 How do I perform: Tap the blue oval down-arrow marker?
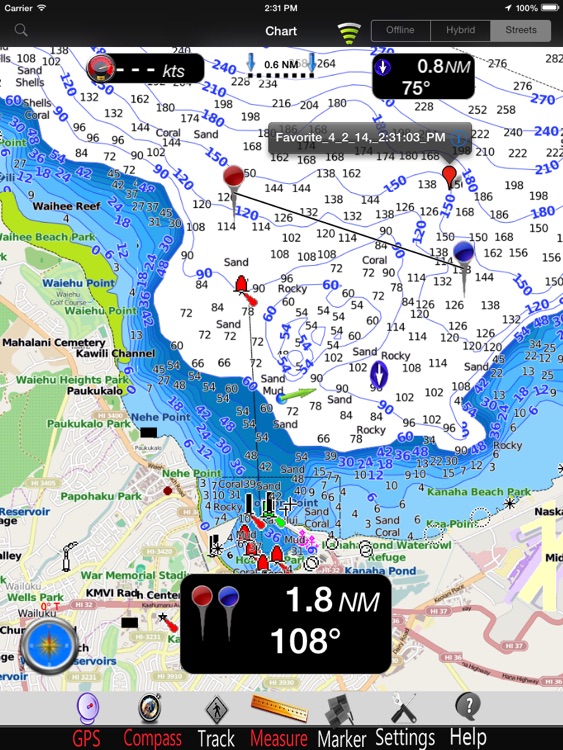click(x=379, y=375)
